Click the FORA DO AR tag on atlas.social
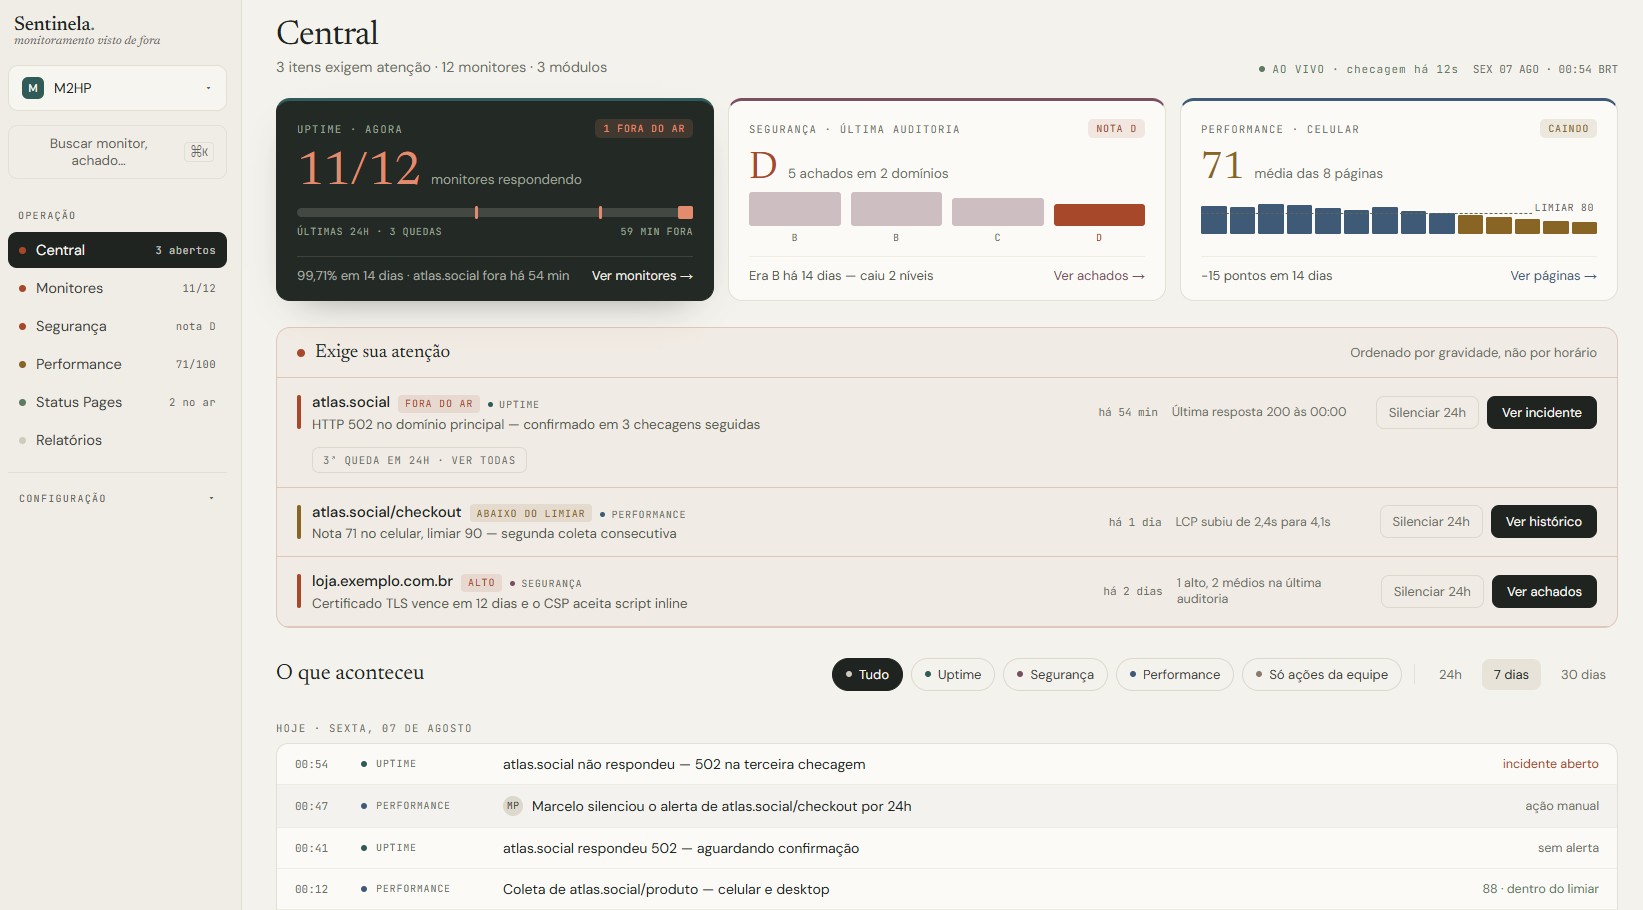Screen dimensions: 1643x910 (x=439, y=404)
